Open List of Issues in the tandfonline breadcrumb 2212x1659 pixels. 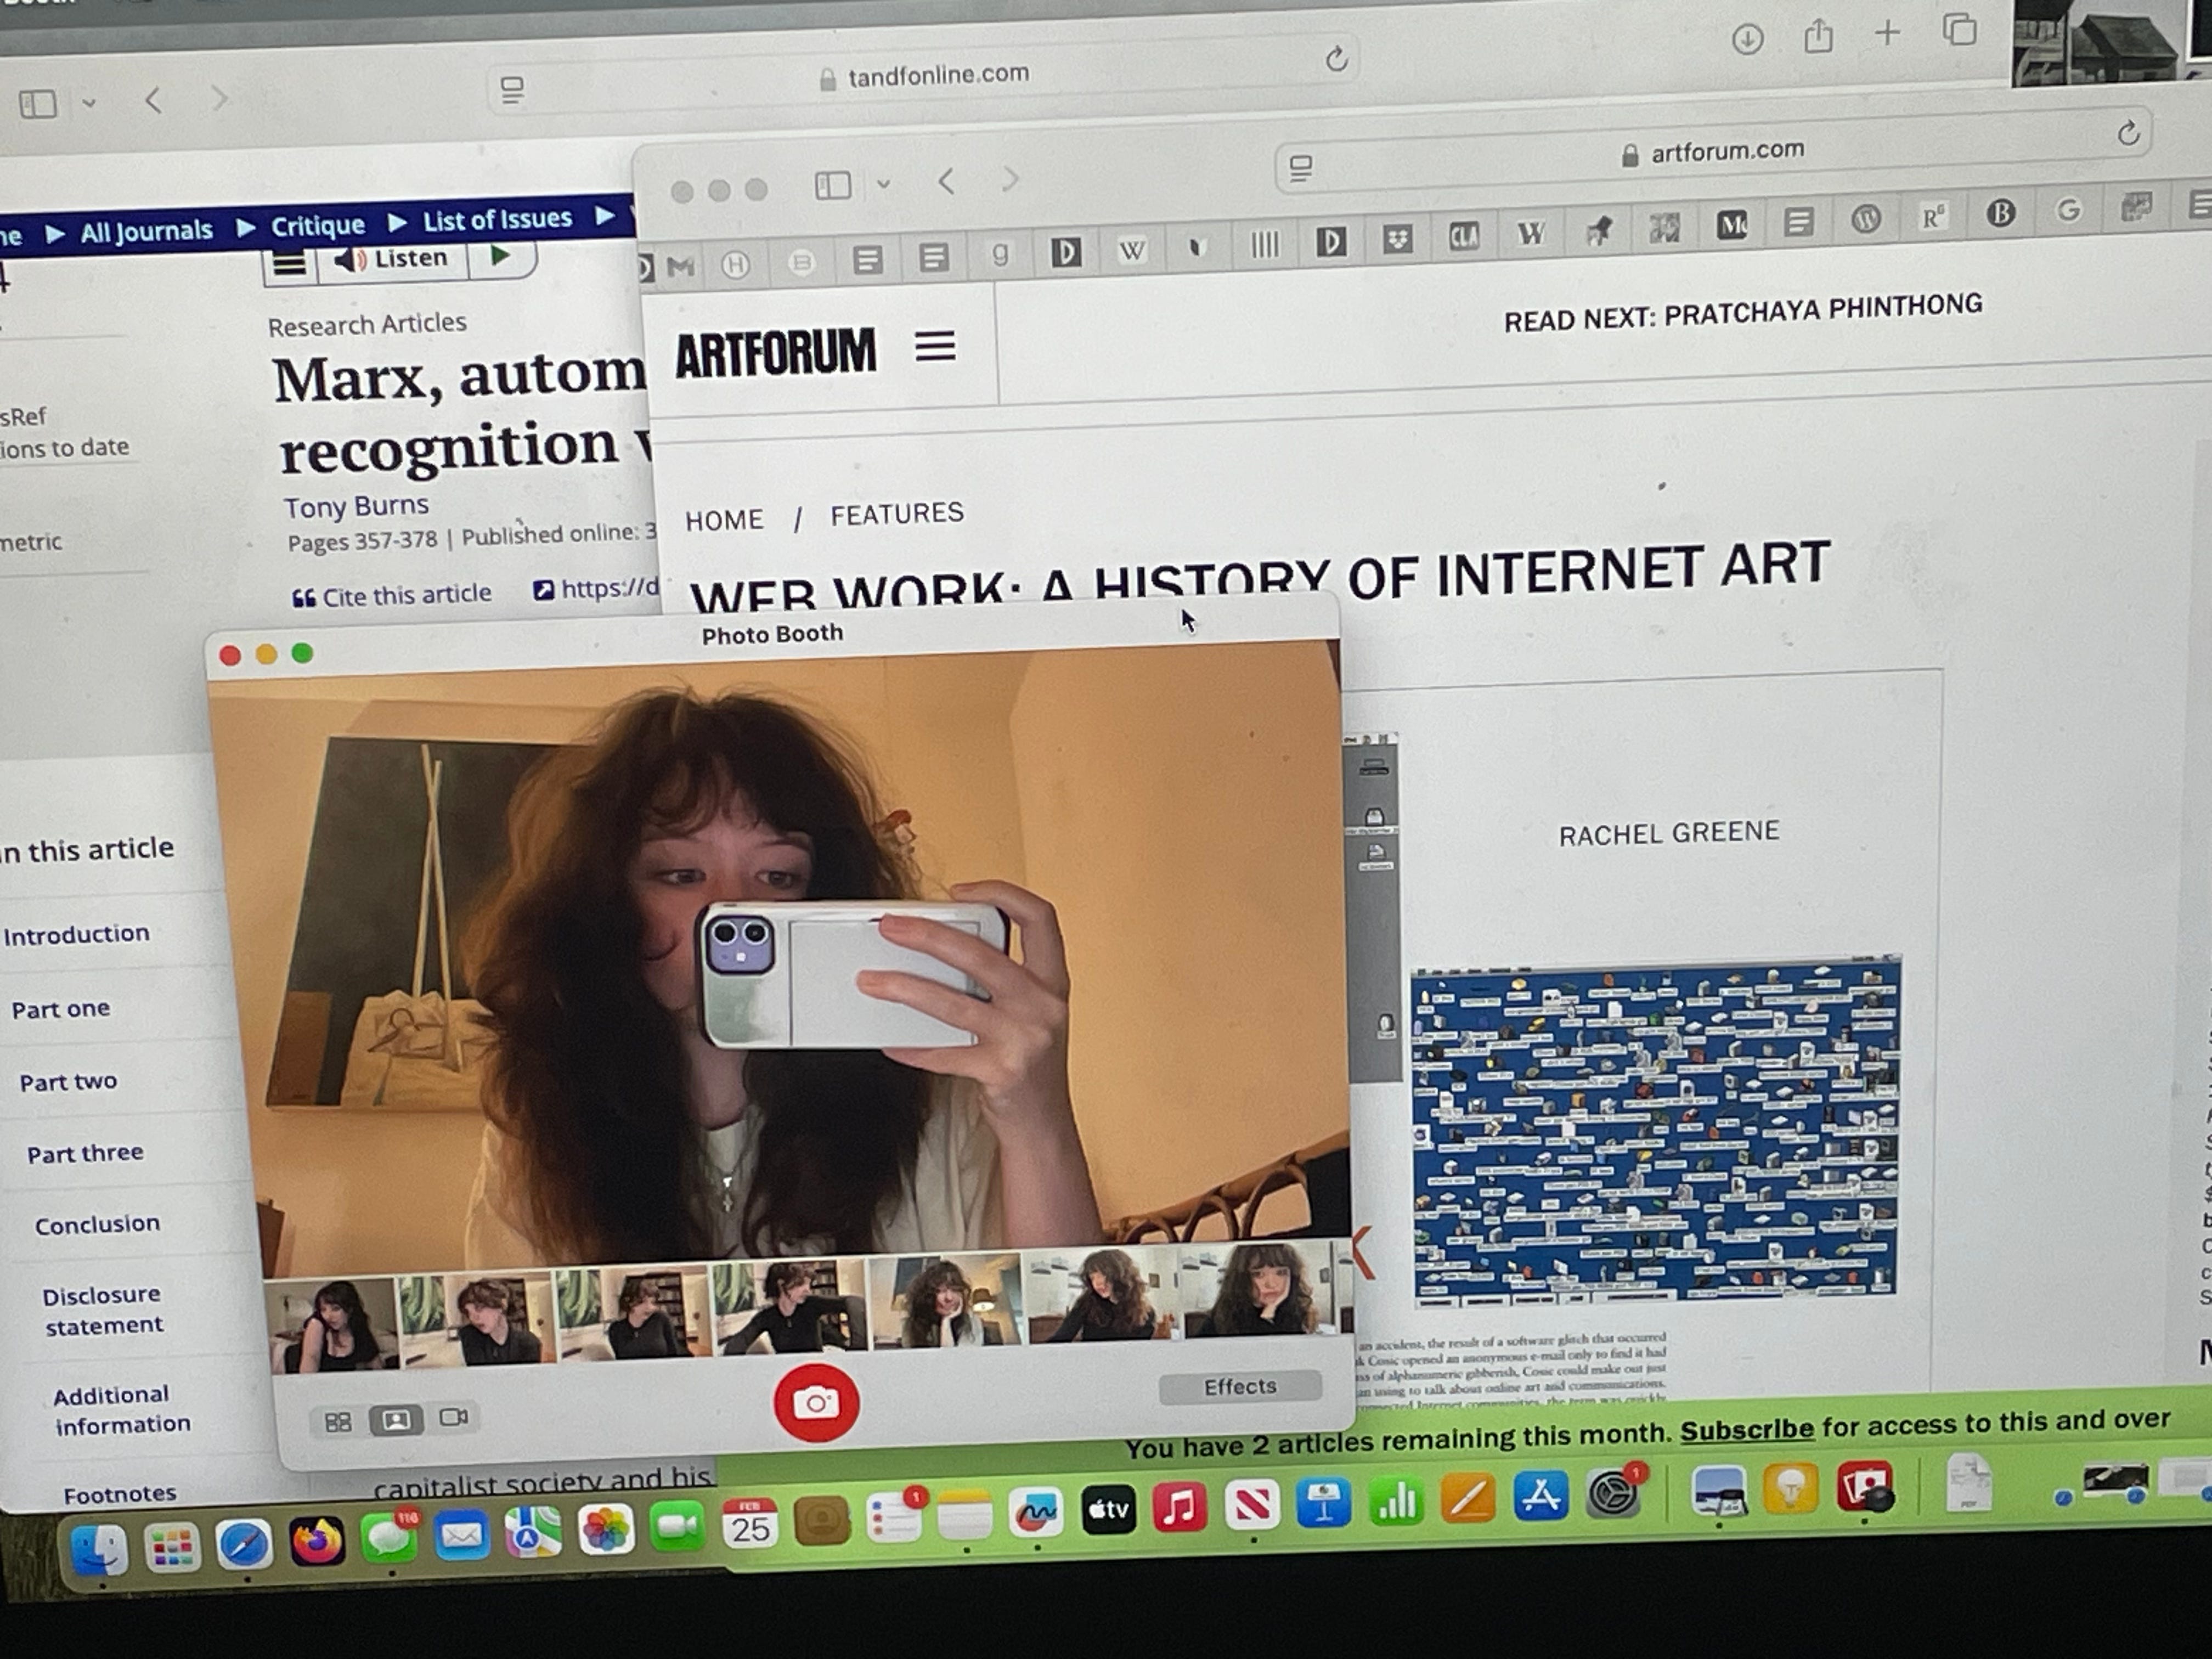pos(497,219)
